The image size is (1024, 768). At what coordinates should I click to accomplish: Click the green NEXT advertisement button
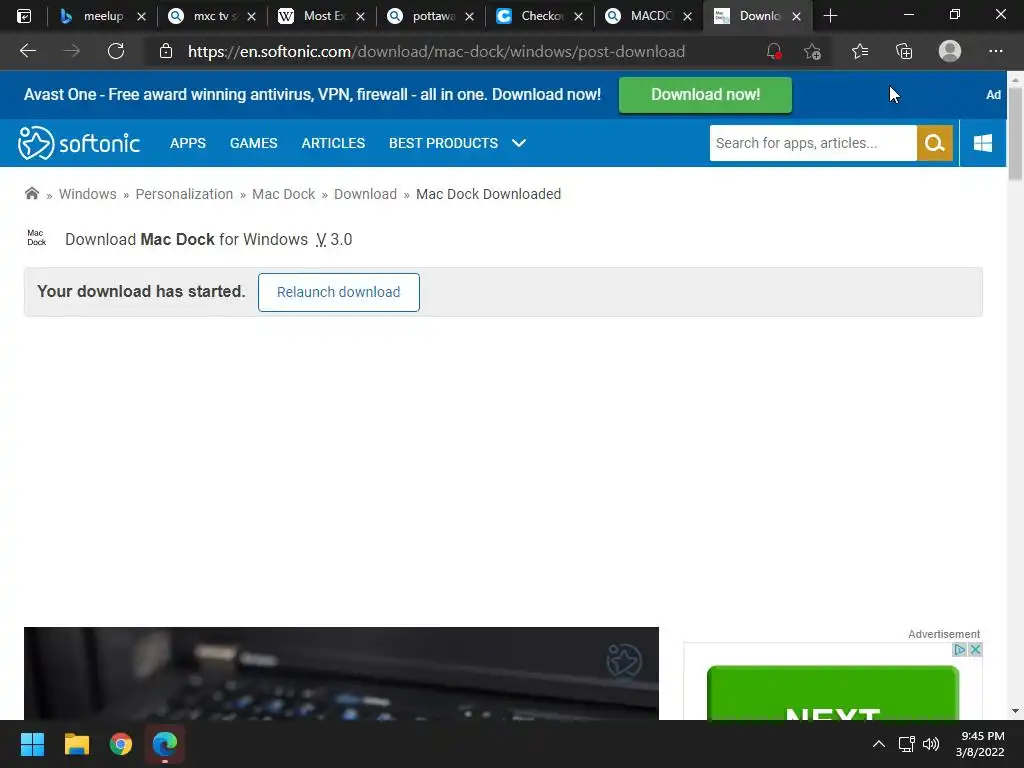coord(833,694)
